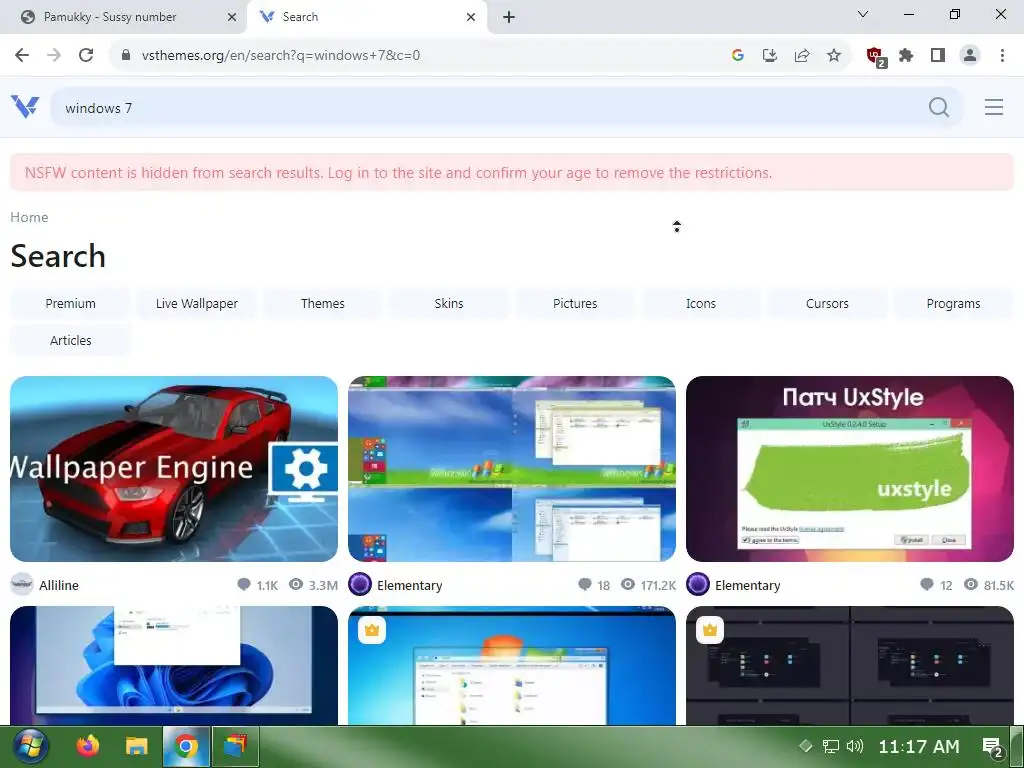Screen dimensions: 1024x768
Task: Launch Firefox from the taskbar
Action: point(88,746)
